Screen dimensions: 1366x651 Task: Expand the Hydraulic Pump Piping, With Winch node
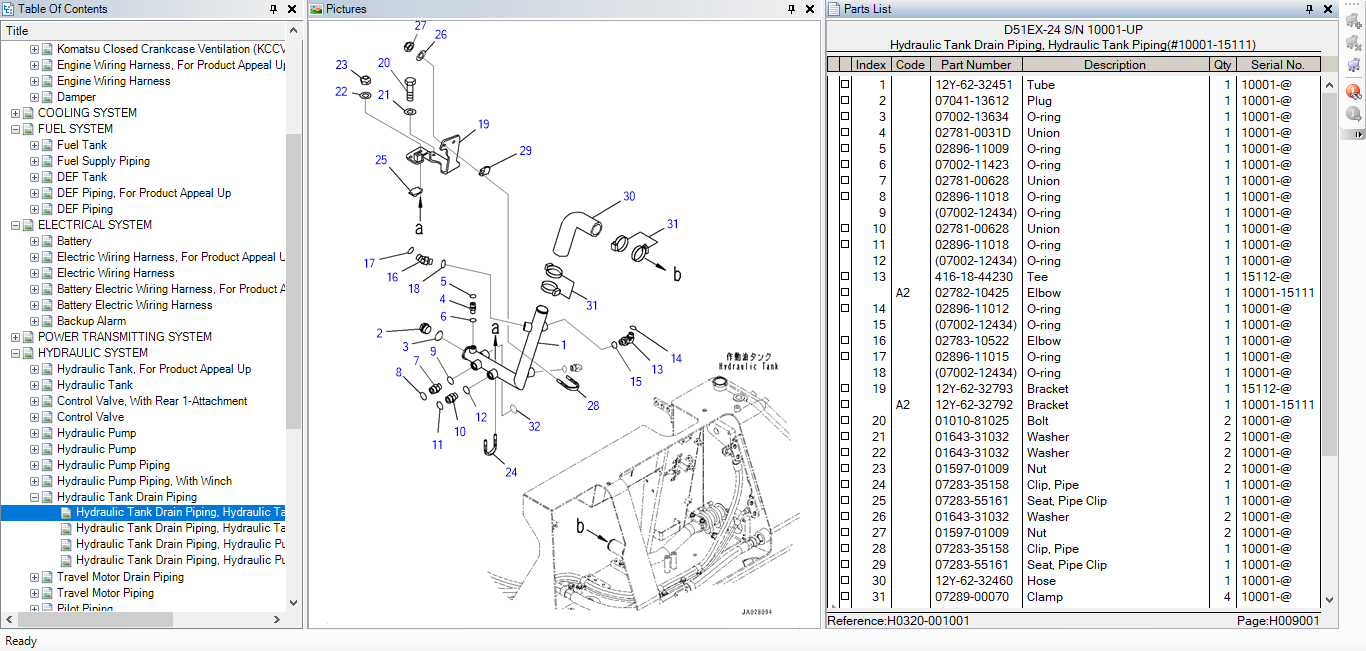[x=34, y=481]
